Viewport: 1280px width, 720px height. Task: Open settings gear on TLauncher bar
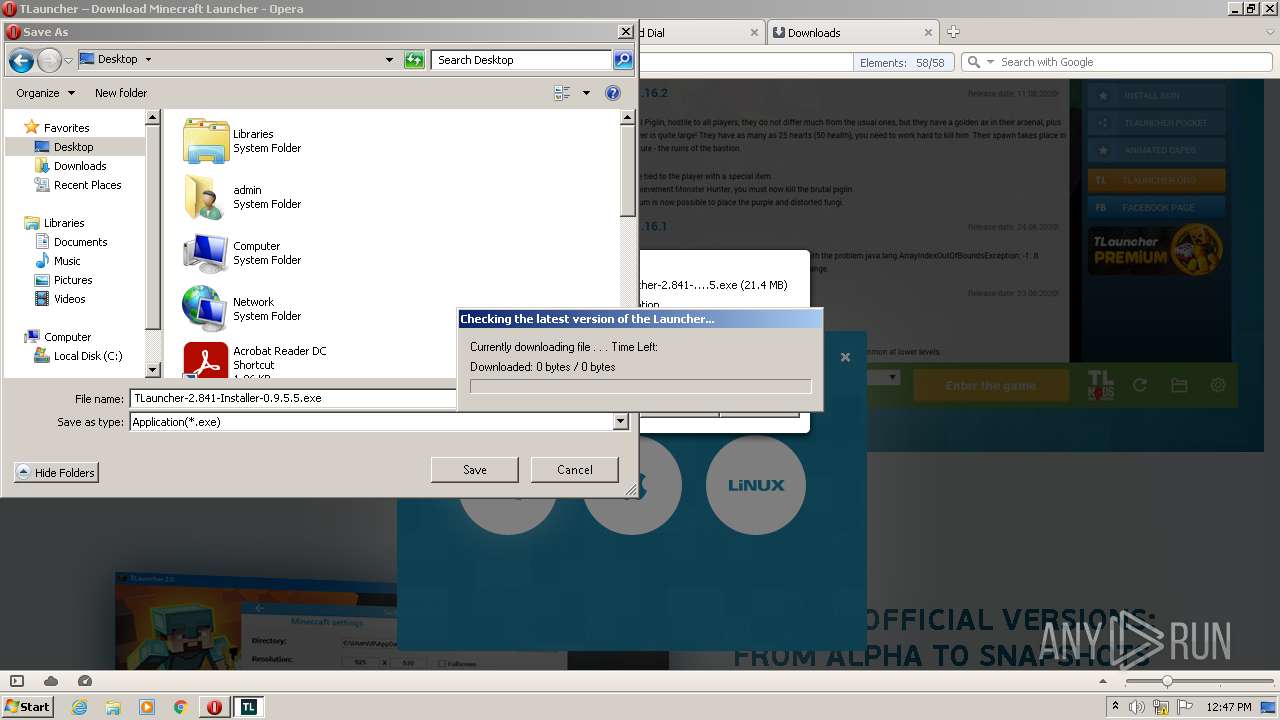1218,385
